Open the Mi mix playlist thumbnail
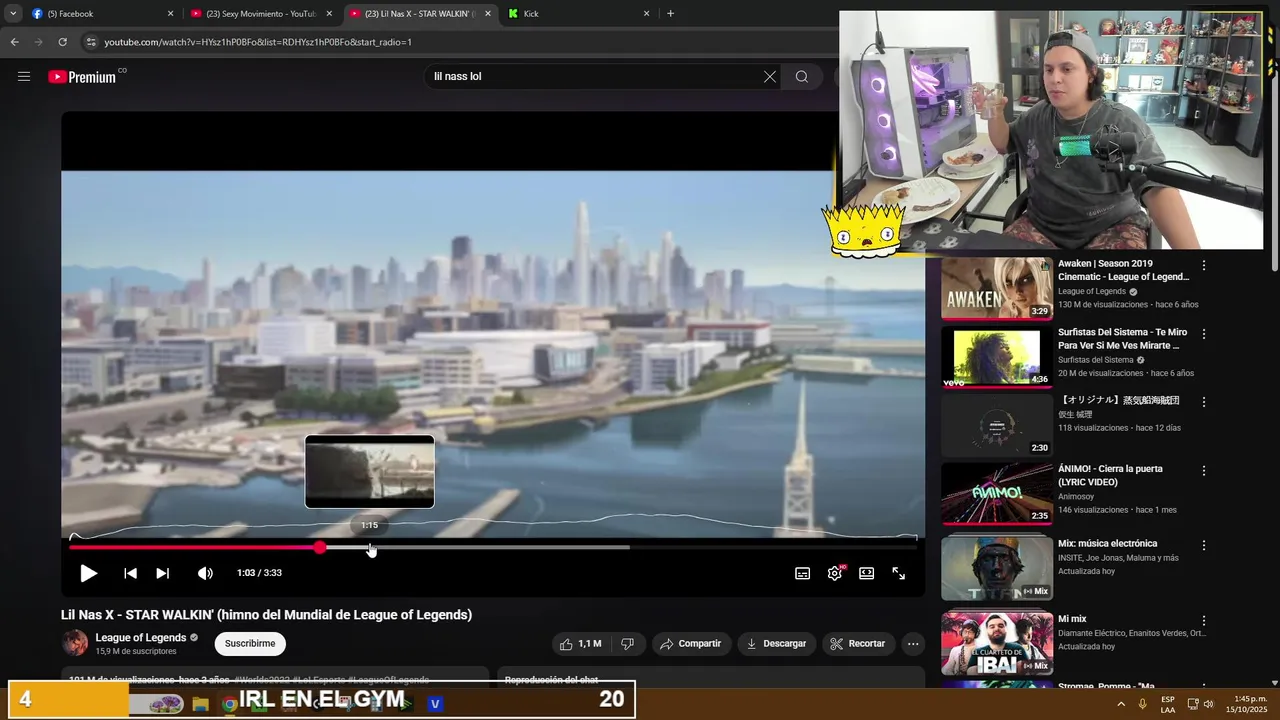 click(x=996, y=644)
